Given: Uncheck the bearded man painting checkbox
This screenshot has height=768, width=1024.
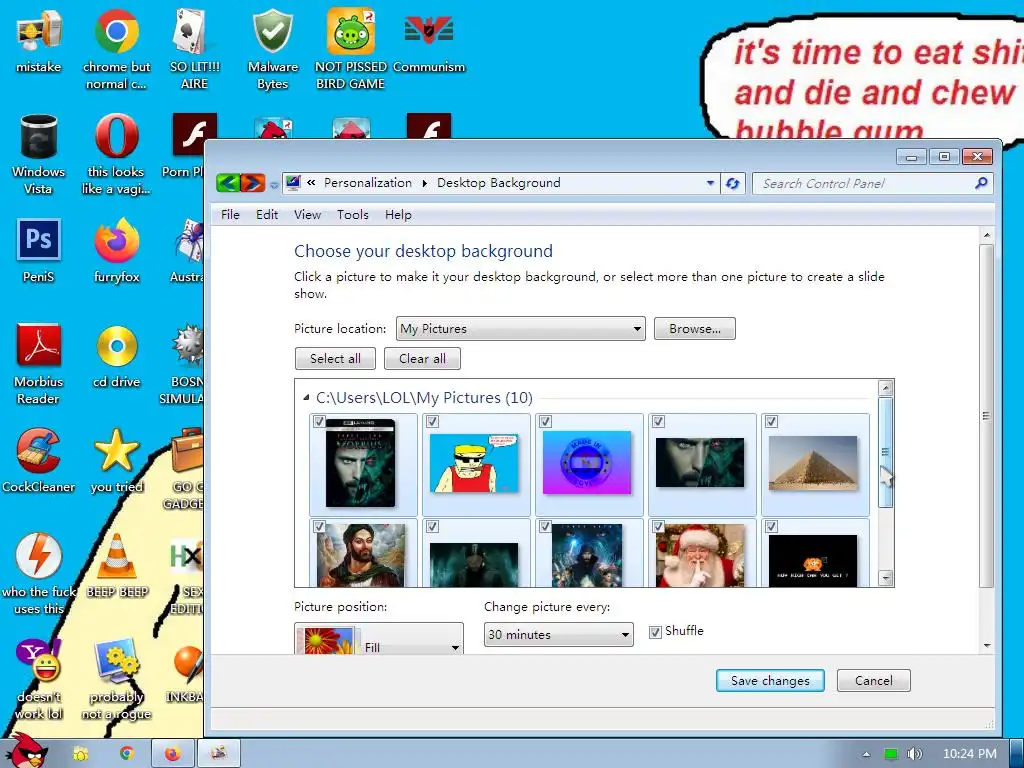Looking at the screenshot, I should pos(319,527).
